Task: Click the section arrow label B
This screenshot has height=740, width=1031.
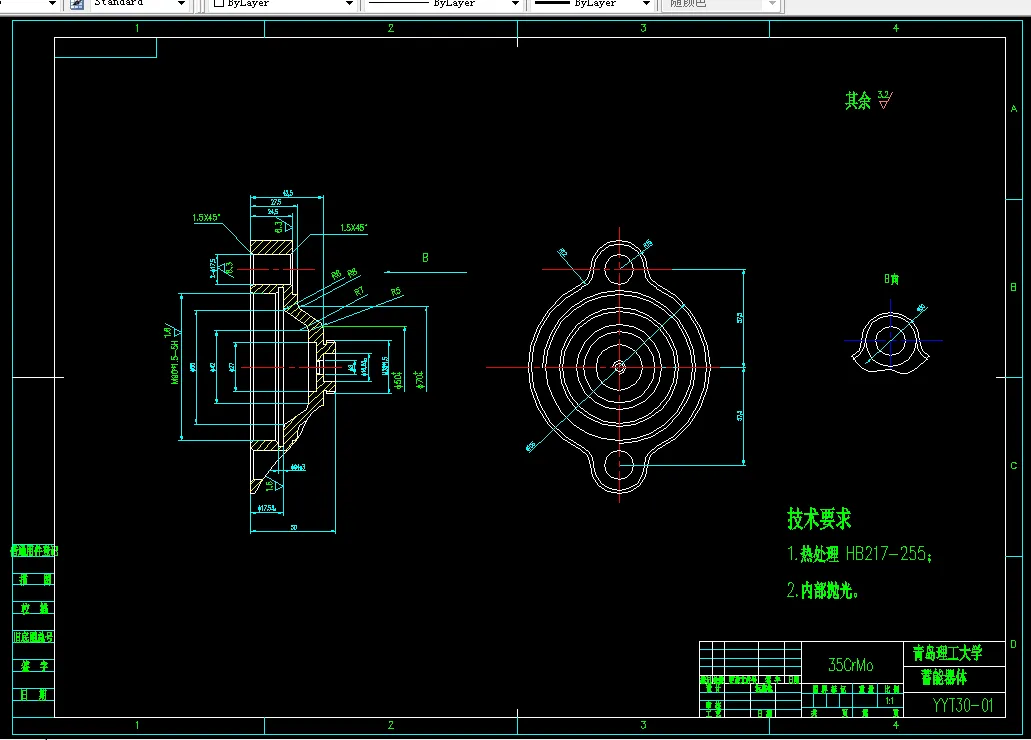Action: click(425, 257)
